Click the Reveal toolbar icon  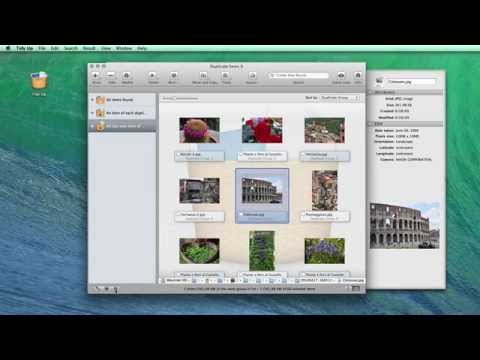click(x=252, y=76)
